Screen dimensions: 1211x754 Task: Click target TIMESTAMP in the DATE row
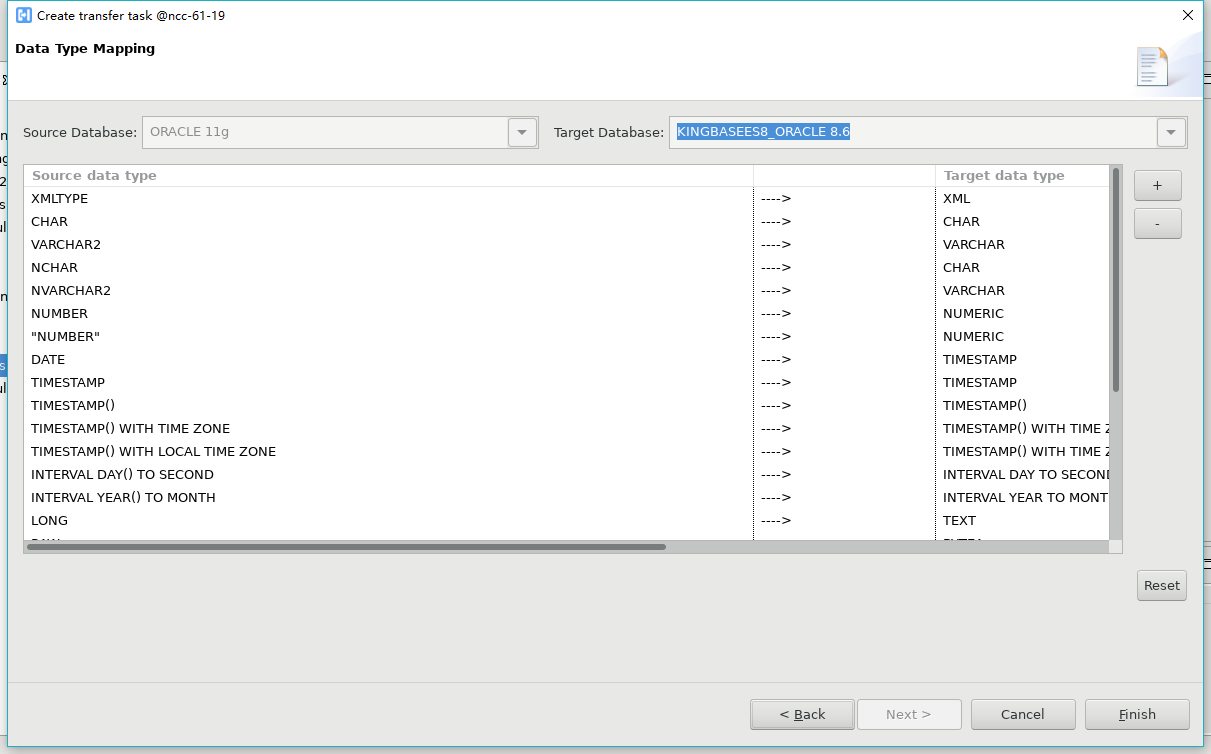pos(1022,359)
